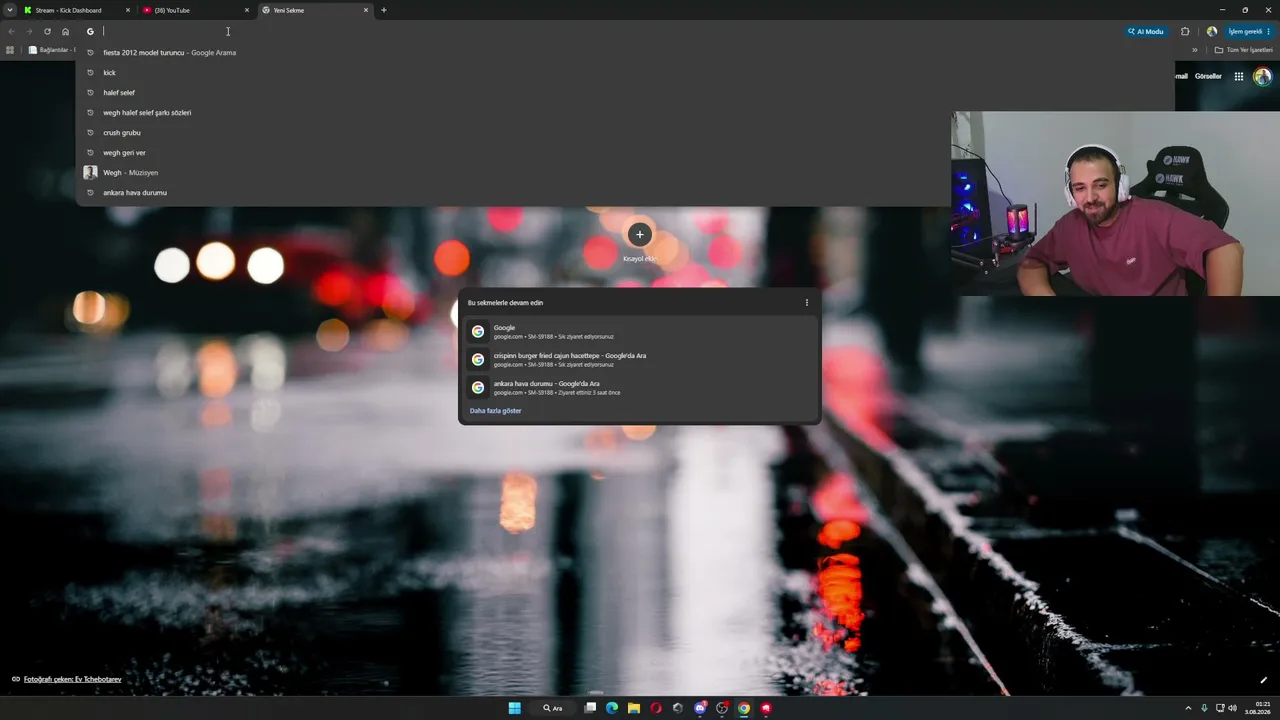Open the taskbar Ara search box
Viewport: 1280px width, 720px height.
coord(553,708)
